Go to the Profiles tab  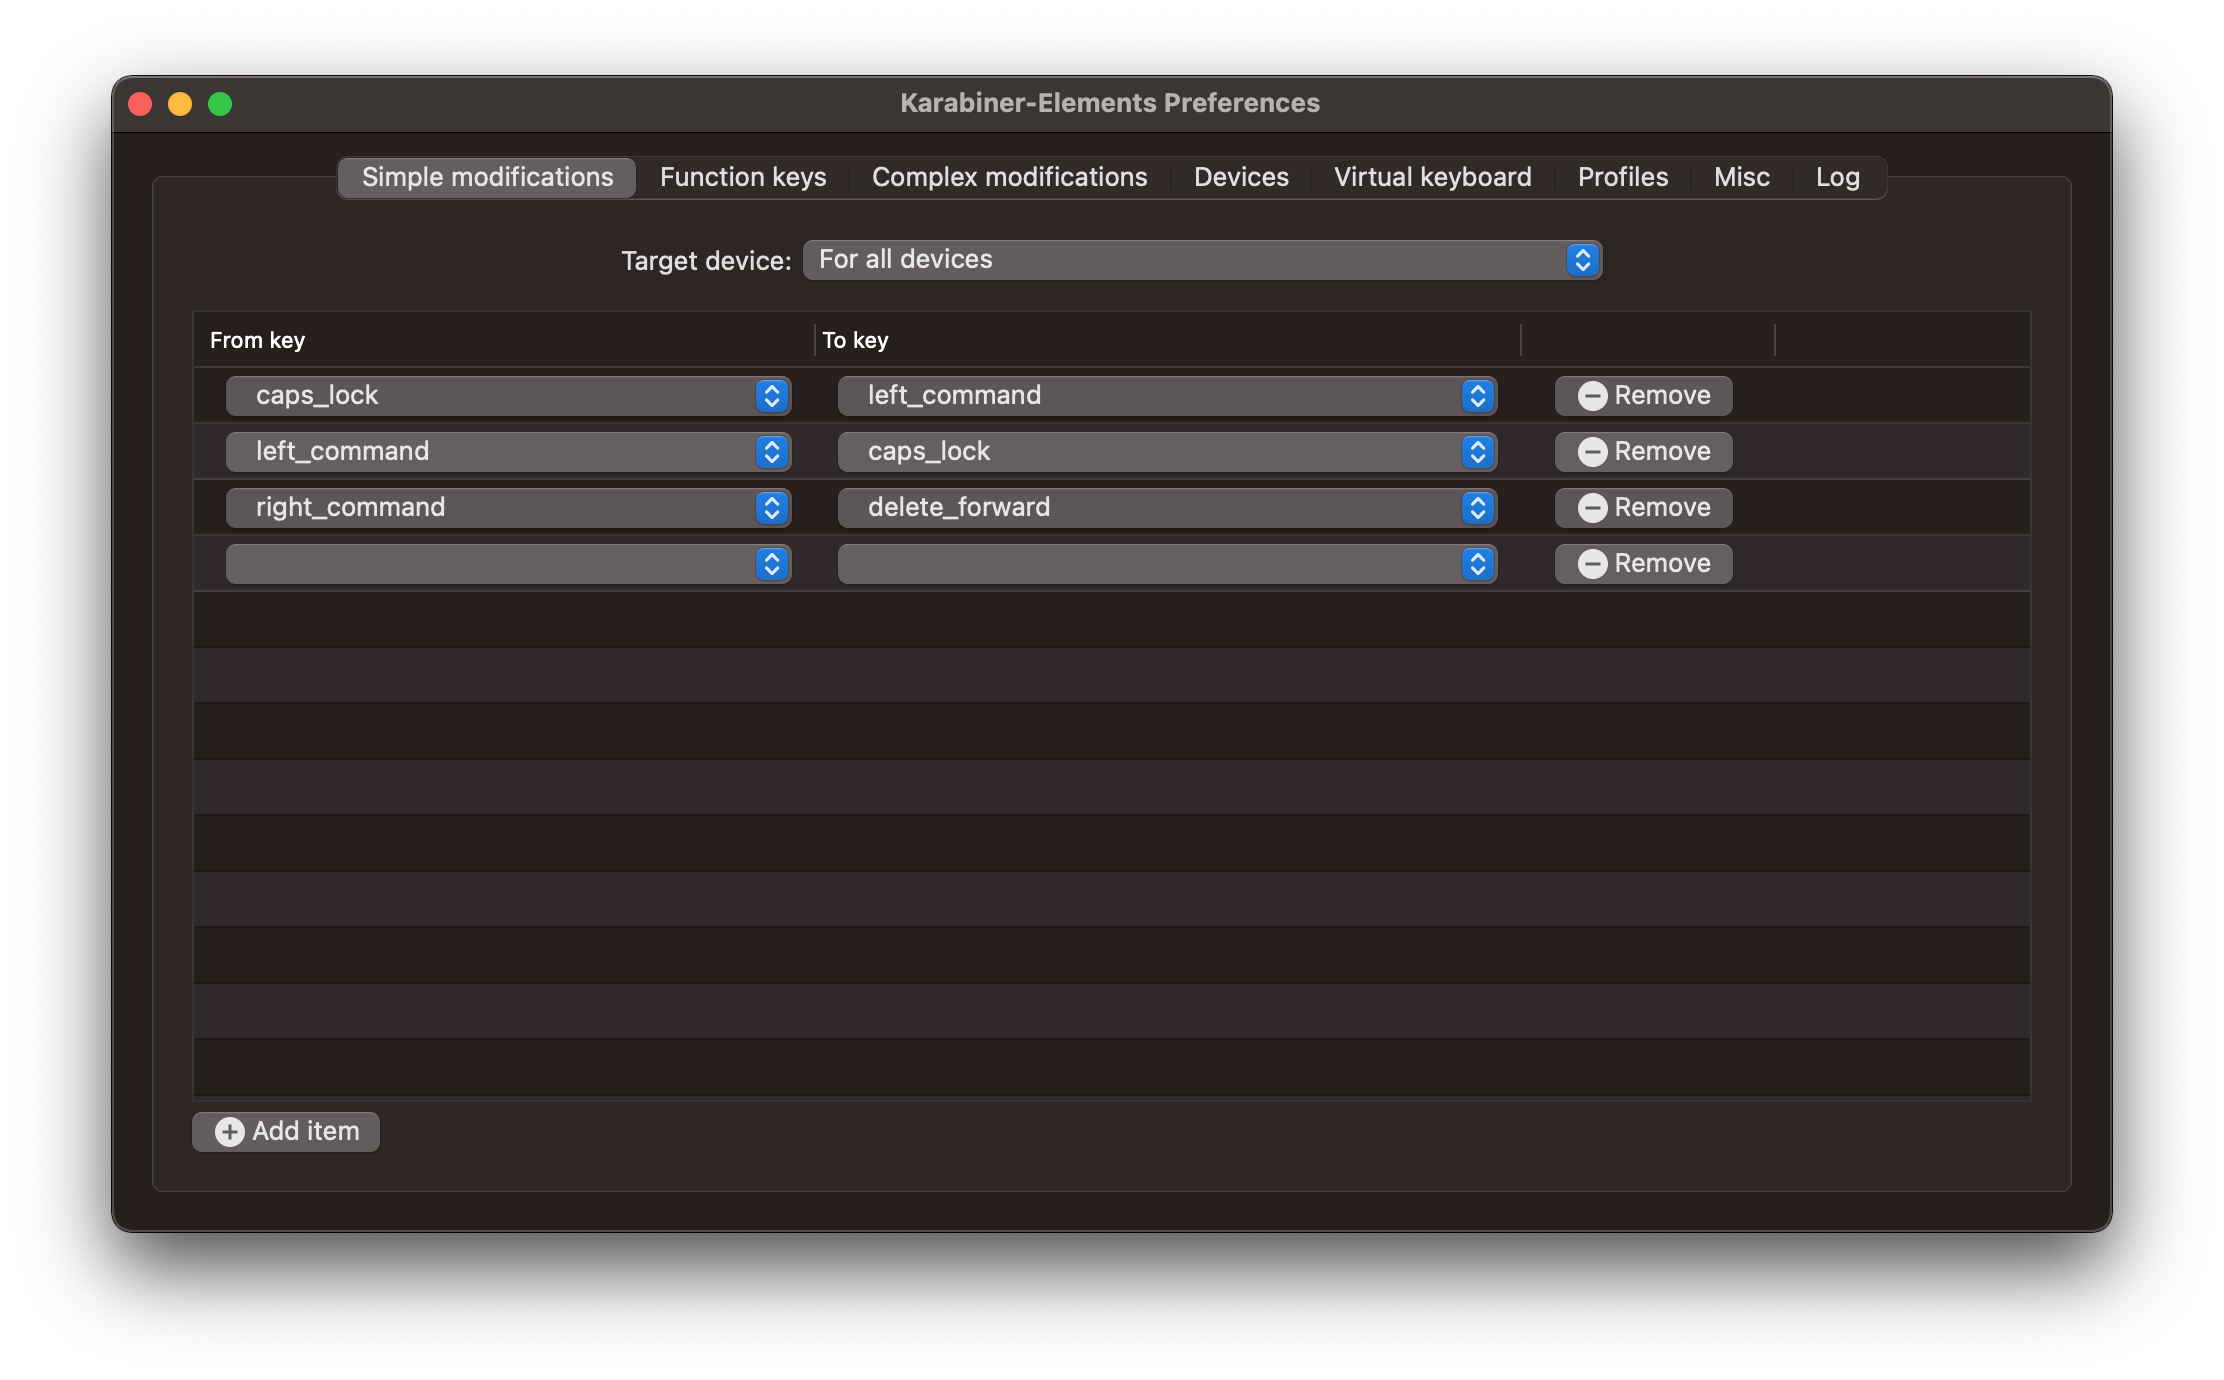1622,177
